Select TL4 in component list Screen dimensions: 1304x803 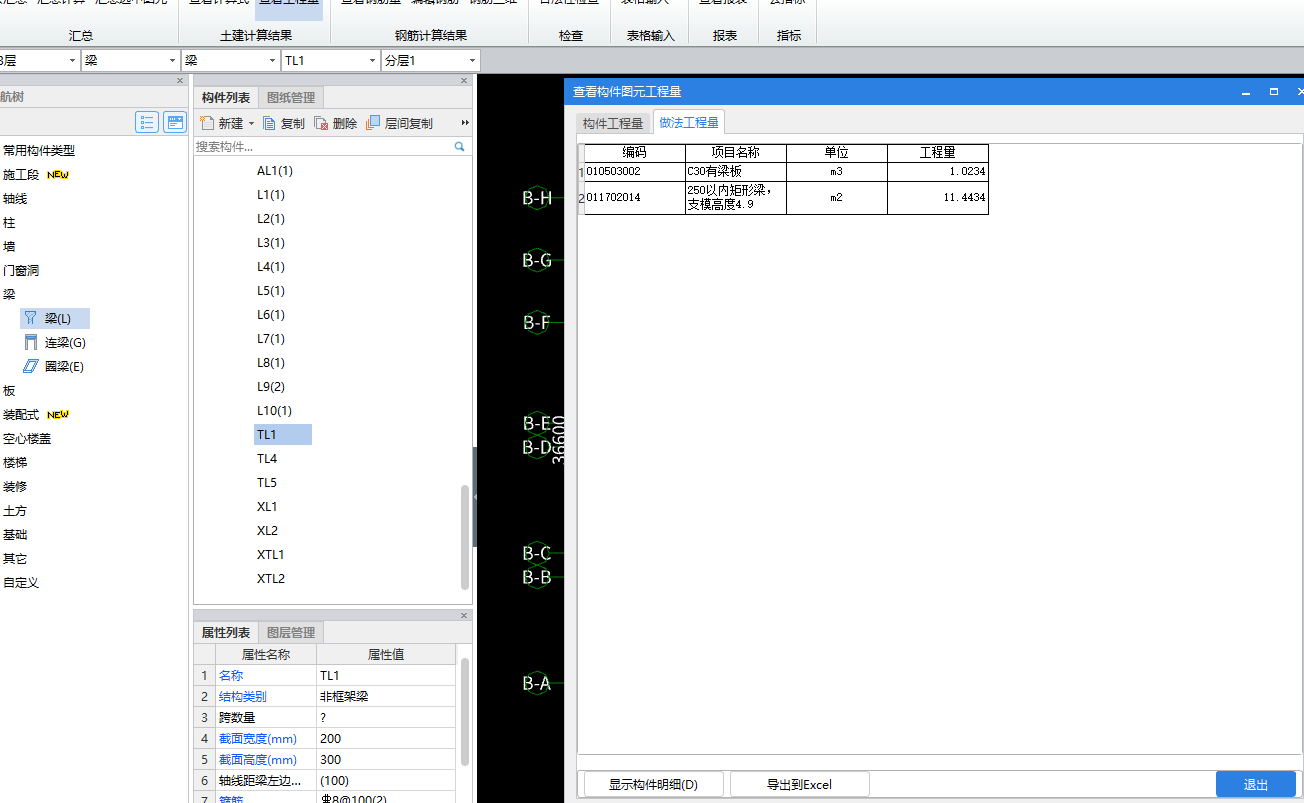click(267, 458)
